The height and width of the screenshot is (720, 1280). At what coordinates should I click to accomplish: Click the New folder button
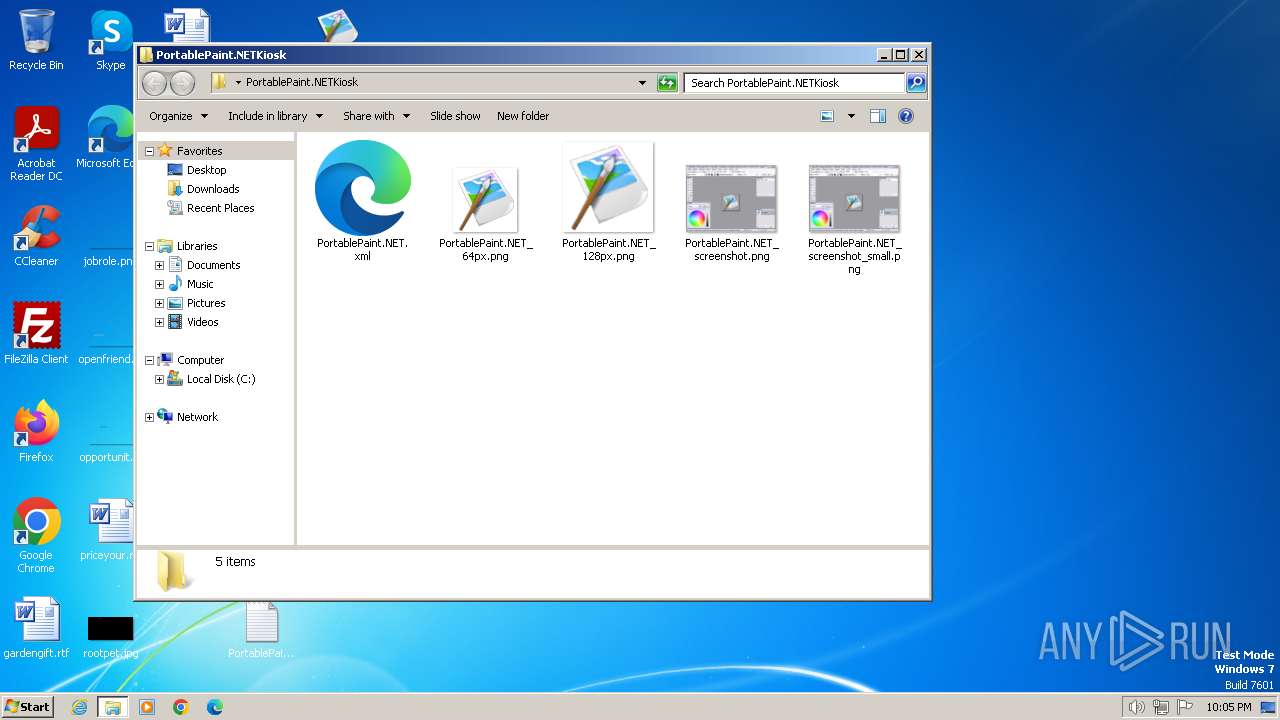coord(523,116)
